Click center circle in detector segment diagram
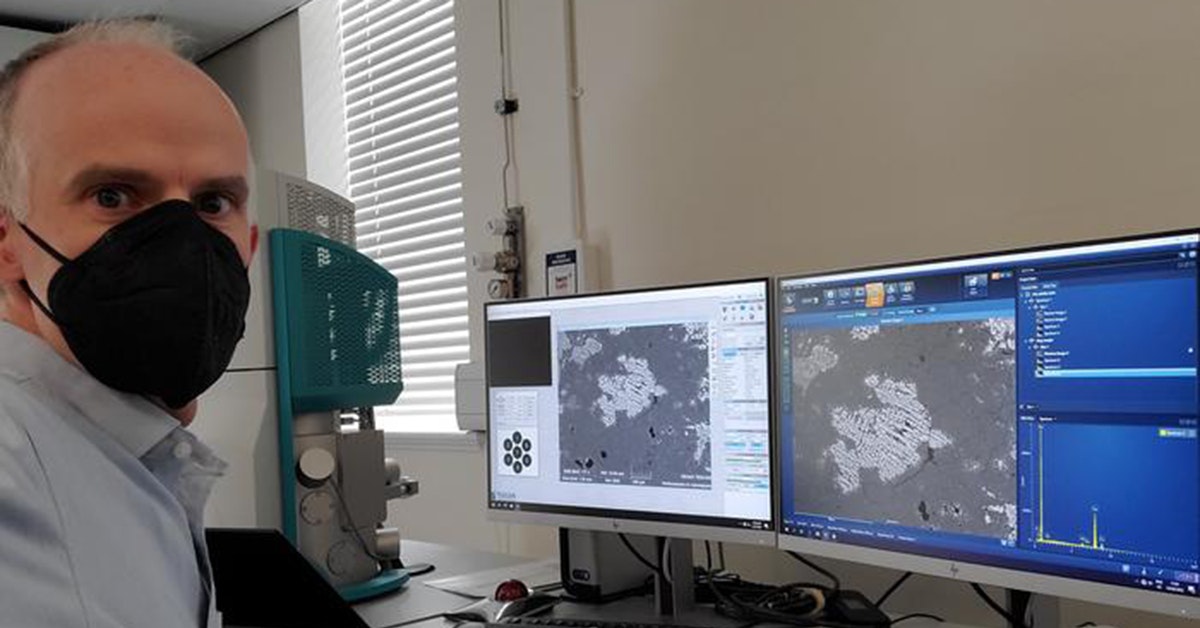 coord(517,452)
